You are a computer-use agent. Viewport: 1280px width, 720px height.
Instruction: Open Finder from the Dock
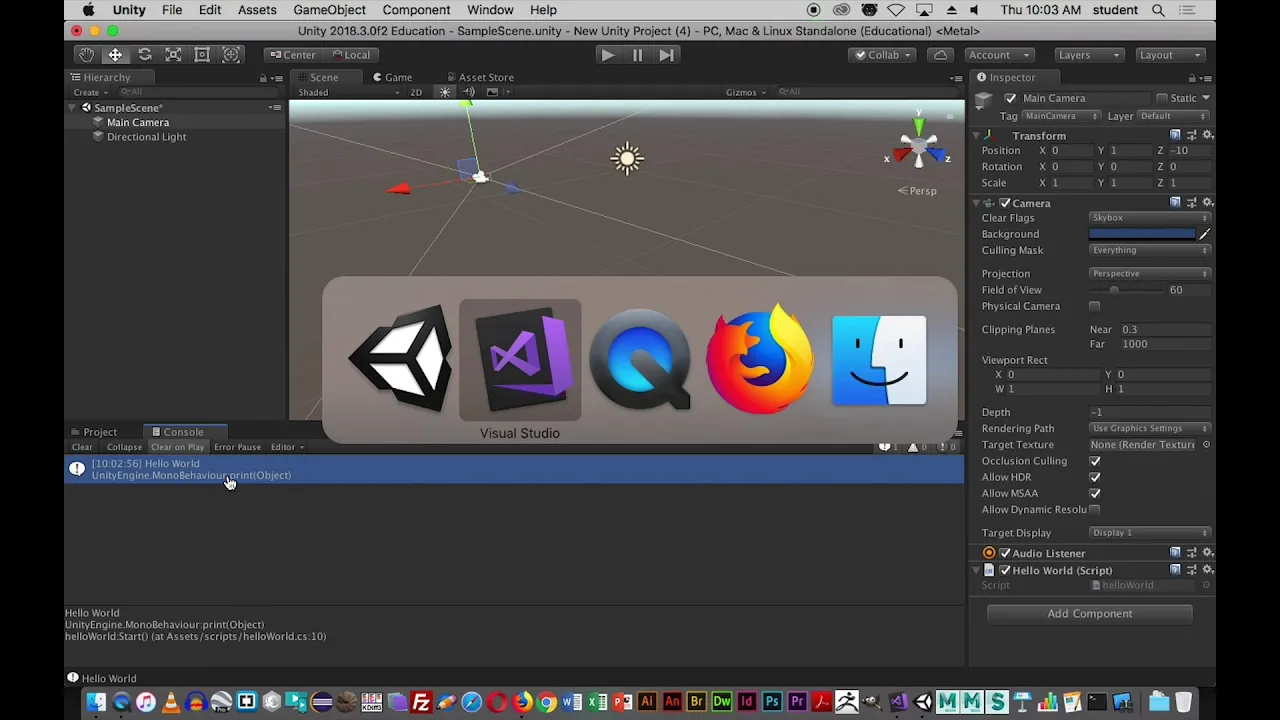96,702
